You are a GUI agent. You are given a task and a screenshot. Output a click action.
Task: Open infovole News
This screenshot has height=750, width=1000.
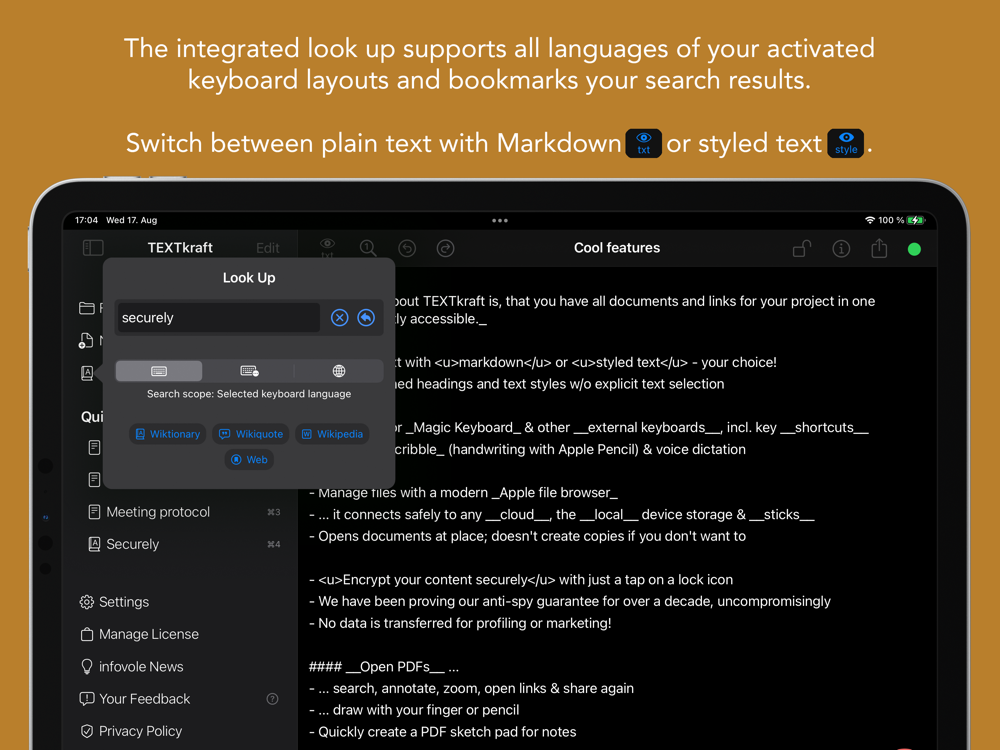coord(131,666)
